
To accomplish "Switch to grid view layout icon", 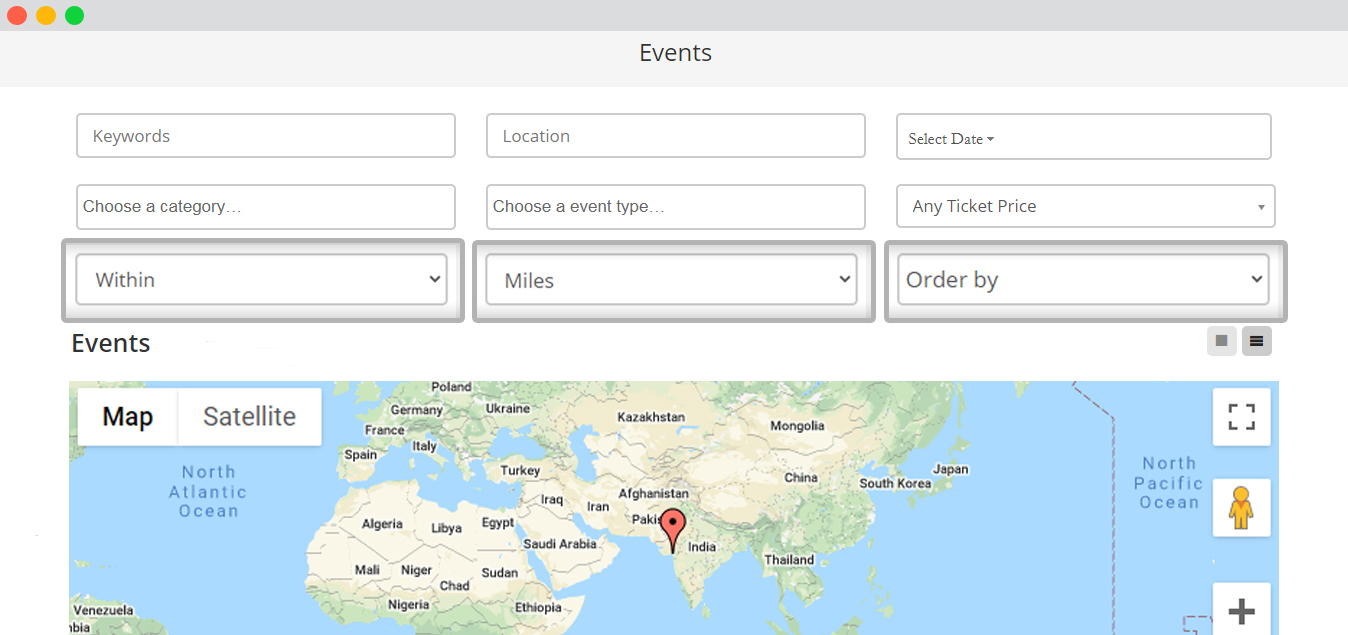I will 1221,341.
